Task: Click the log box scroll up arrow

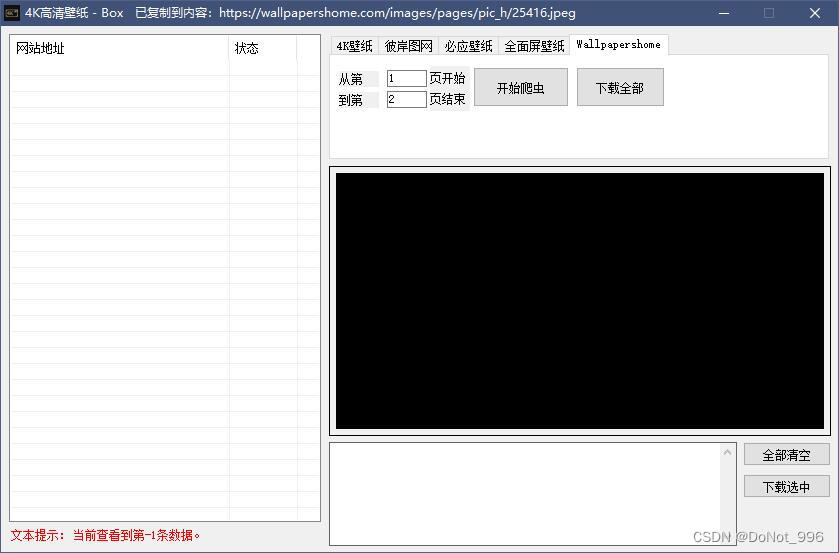Action: click(727, 453)
